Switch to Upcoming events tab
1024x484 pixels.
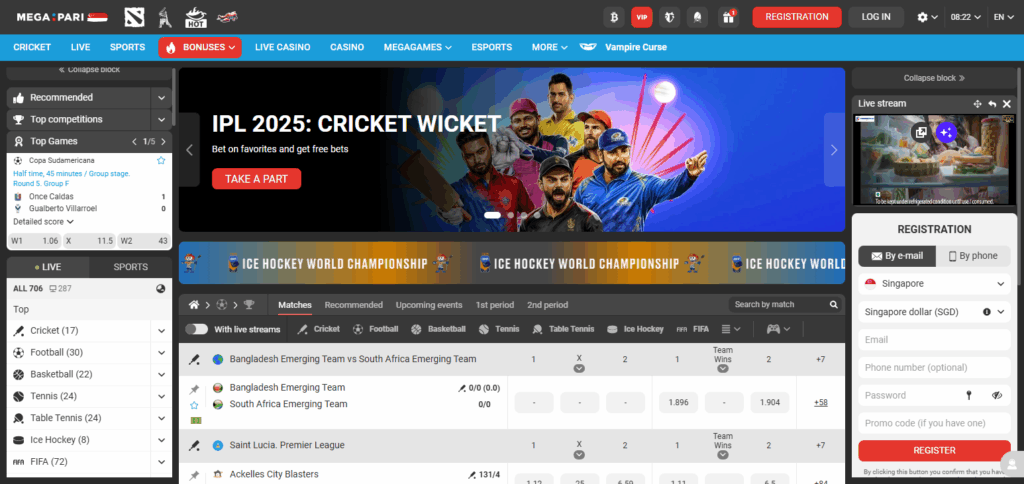pyautogui.click(x=429, y=305)
